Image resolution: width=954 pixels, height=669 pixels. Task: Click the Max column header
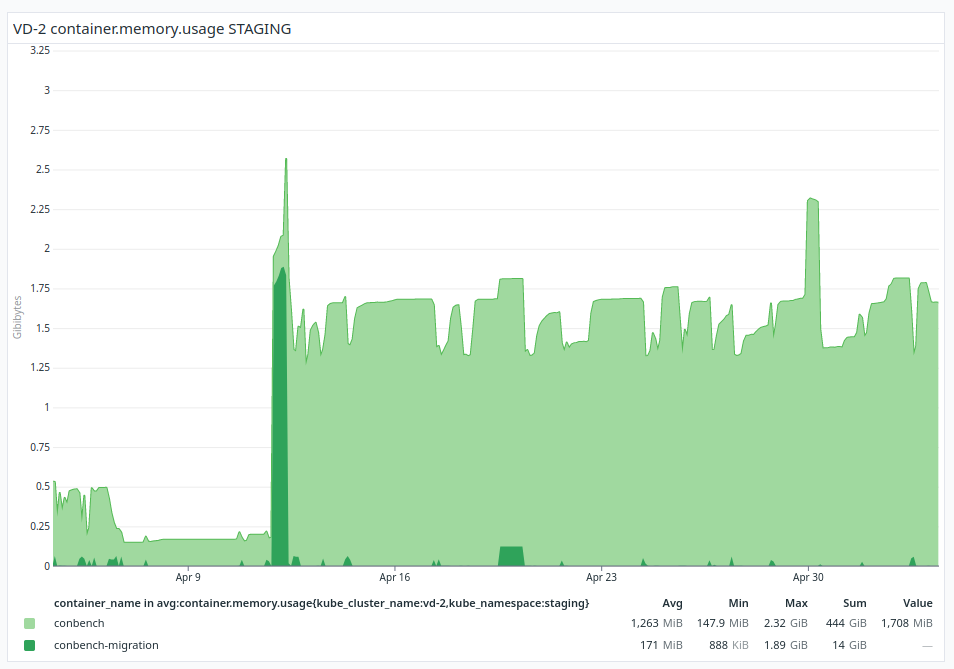click(796, 603)
